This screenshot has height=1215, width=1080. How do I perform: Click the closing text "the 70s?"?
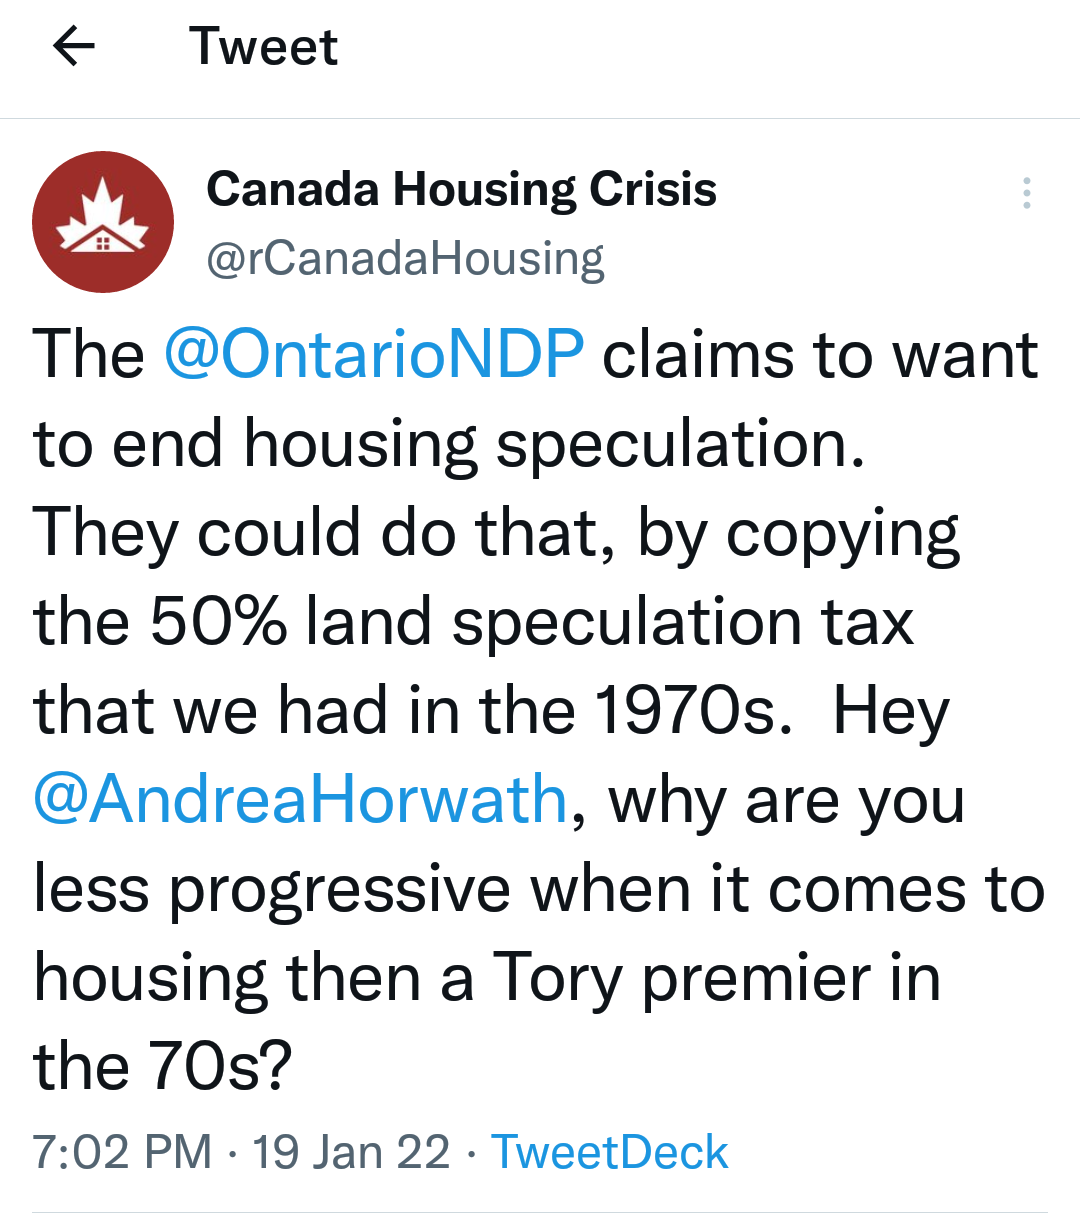pyautogui.click(x=162, y=1066)
